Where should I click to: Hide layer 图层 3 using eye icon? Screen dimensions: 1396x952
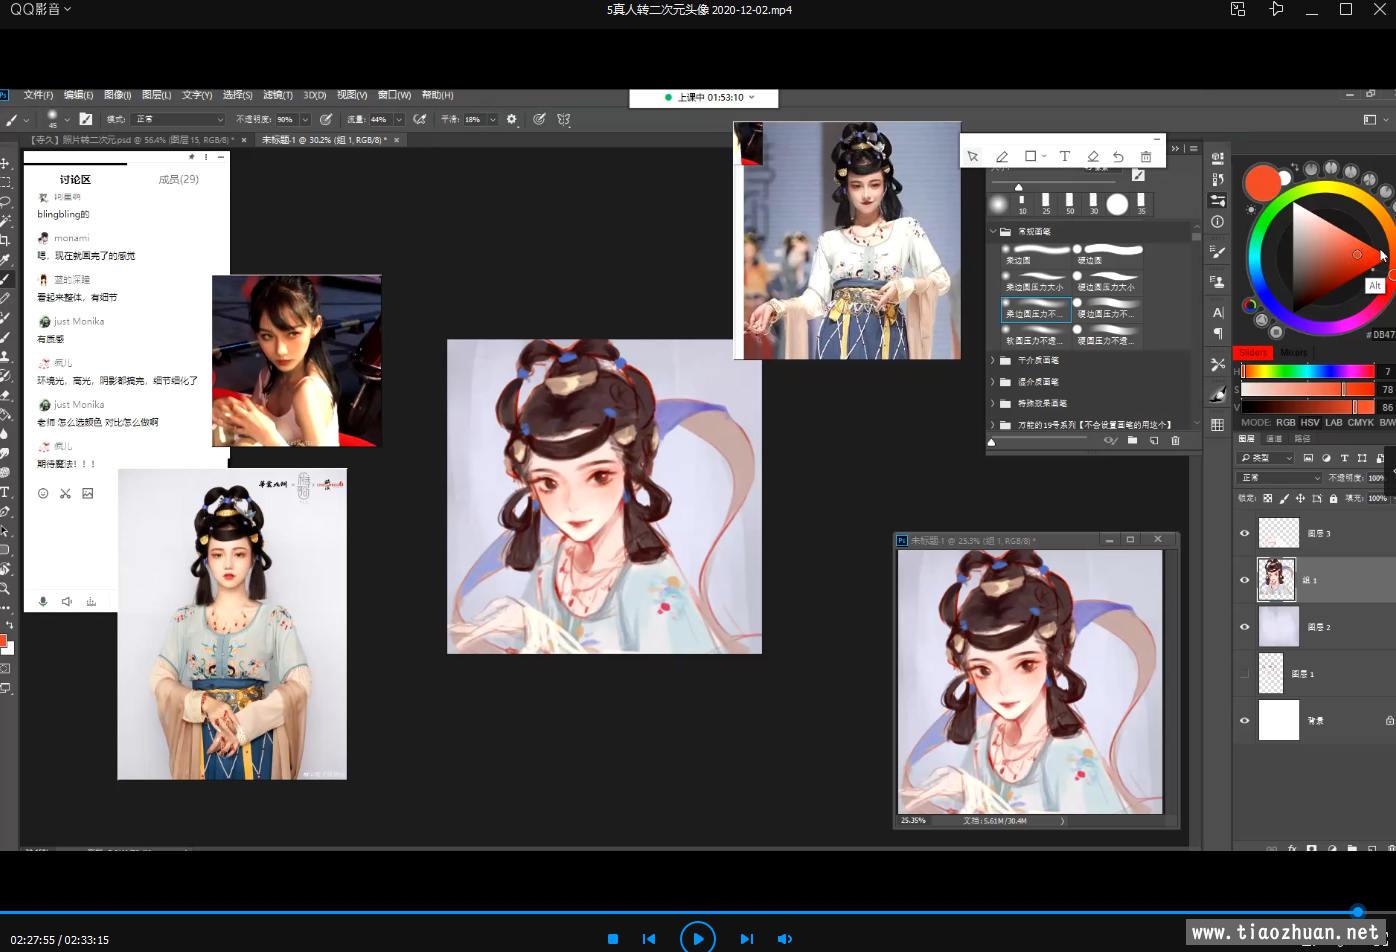(1244, 533)
